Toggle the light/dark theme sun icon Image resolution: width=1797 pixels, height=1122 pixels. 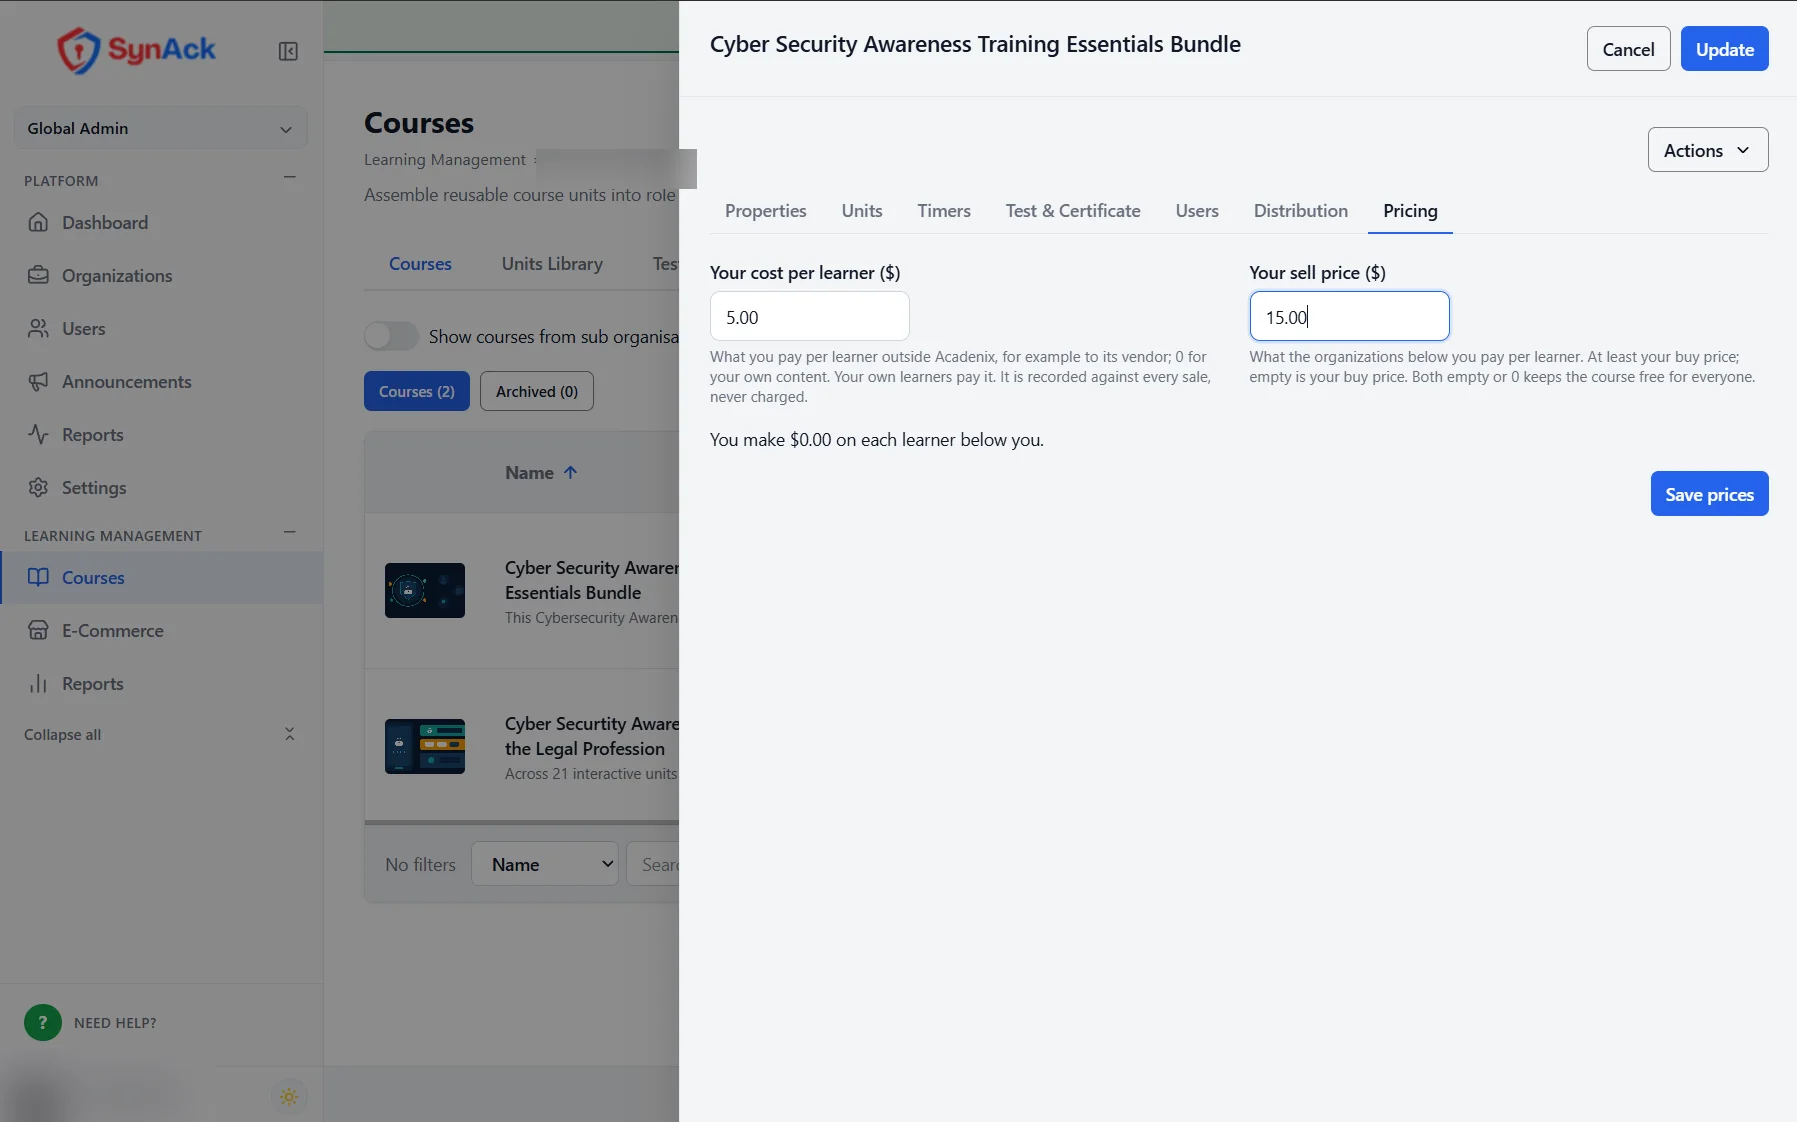tap(289, 1097)
